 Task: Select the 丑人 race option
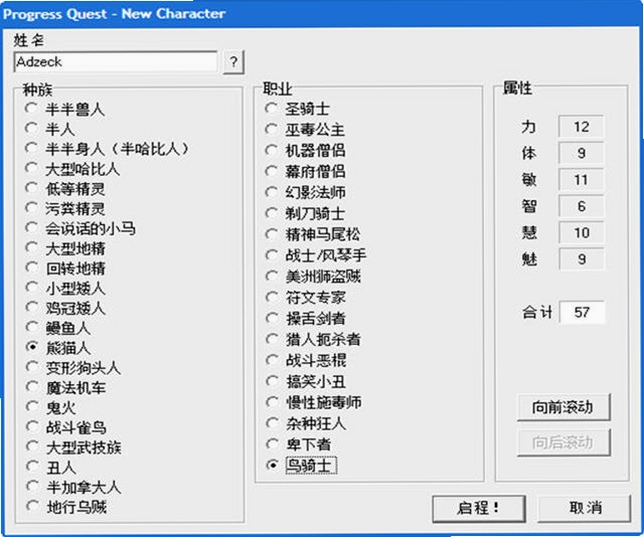[50, 467]
